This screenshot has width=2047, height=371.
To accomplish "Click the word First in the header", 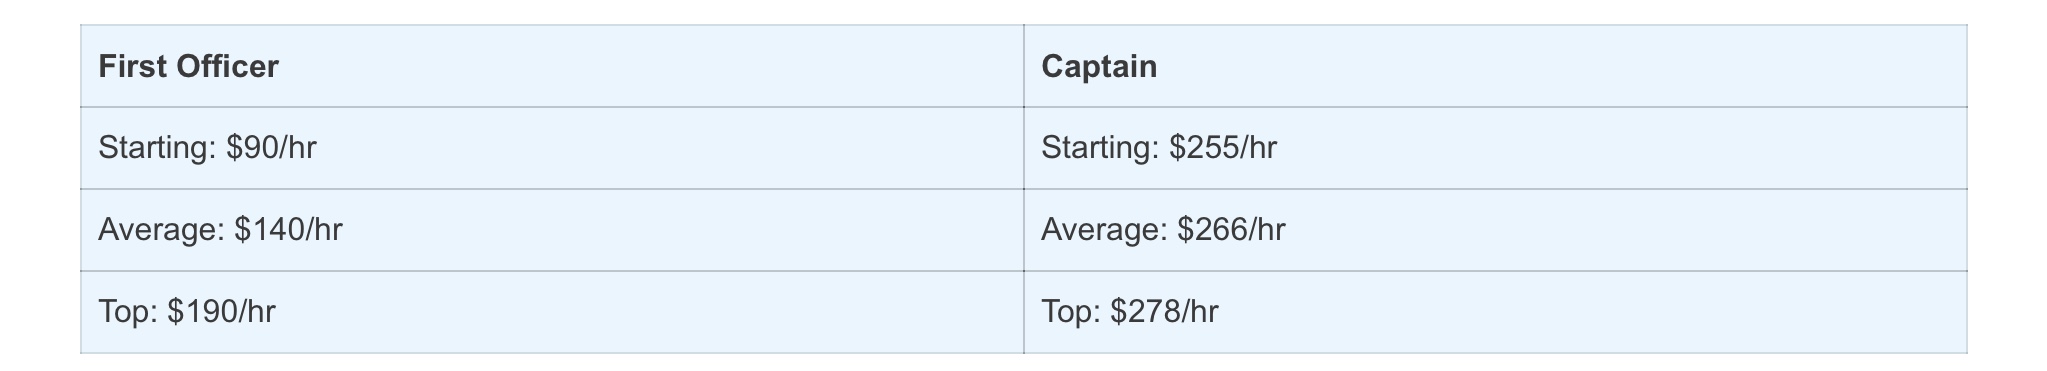I will click(x=132, y=66).
